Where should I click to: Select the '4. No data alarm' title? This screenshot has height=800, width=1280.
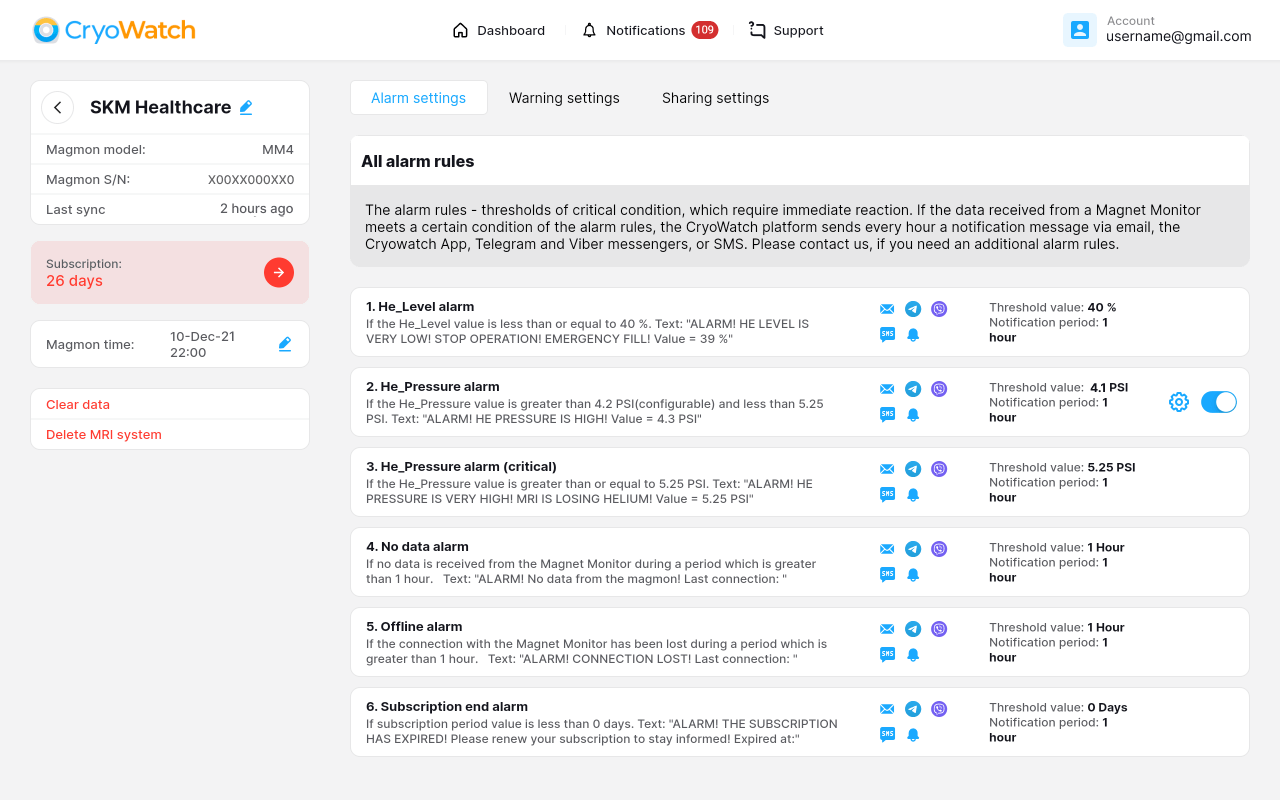coord(417,547)
